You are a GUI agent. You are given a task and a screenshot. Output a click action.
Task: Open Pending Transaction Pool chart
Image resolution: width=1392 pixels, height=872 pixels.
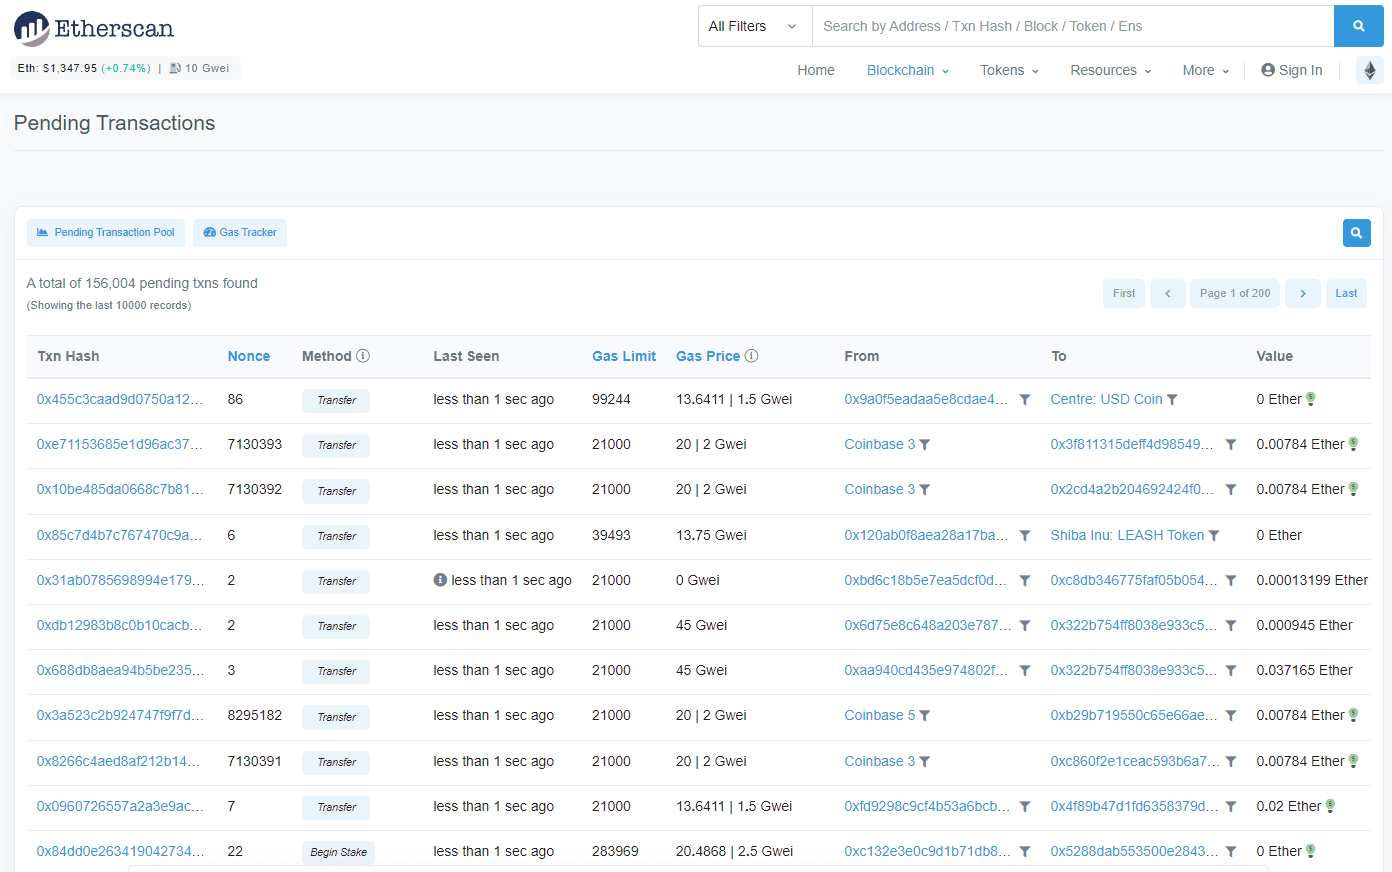tap(106, 233)
